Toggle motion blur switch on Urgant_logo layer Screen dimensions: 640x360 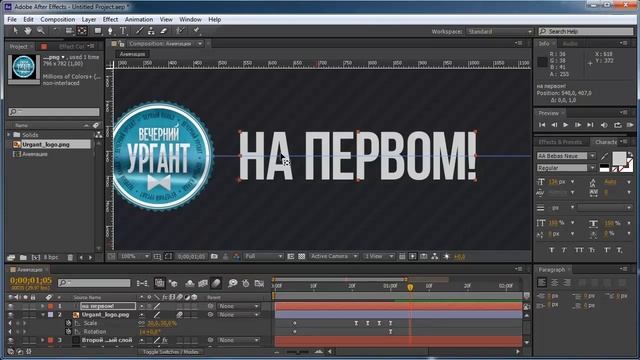(x=180, y=315)
